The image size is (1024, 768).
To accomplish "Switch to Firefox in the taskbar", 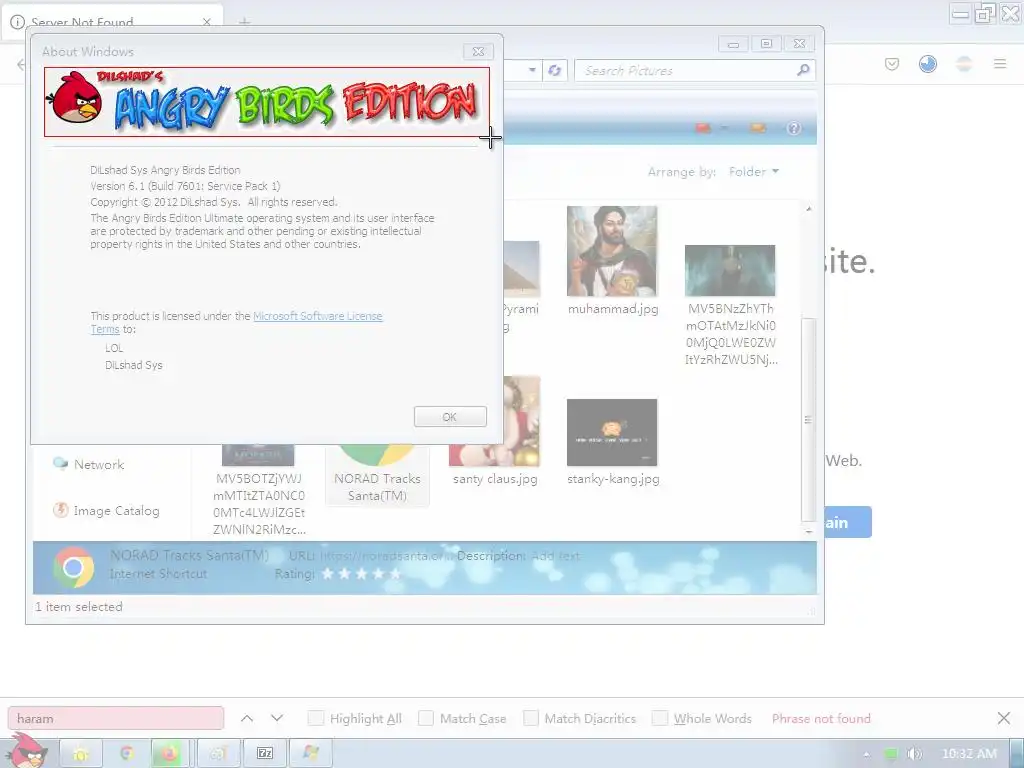I will [170, 754].
